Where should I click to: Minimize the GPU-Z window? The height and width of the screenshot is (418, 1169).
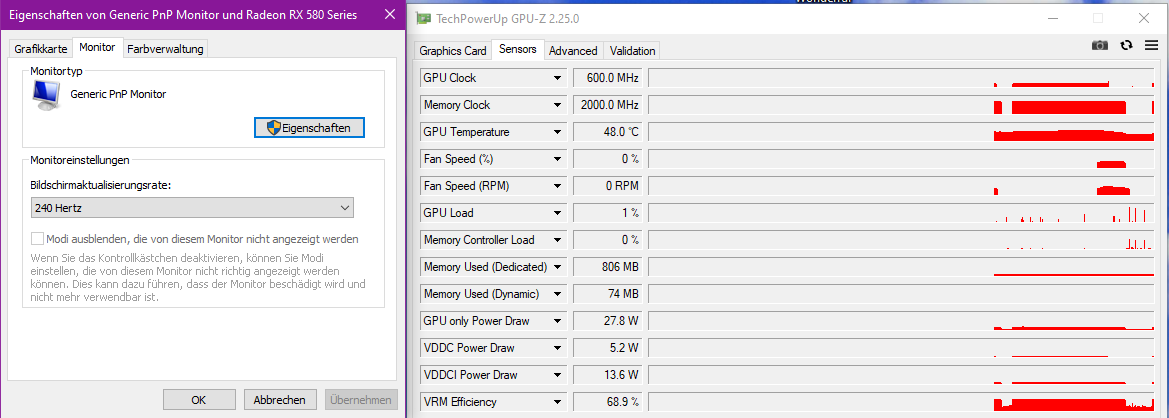(1053, 18)
